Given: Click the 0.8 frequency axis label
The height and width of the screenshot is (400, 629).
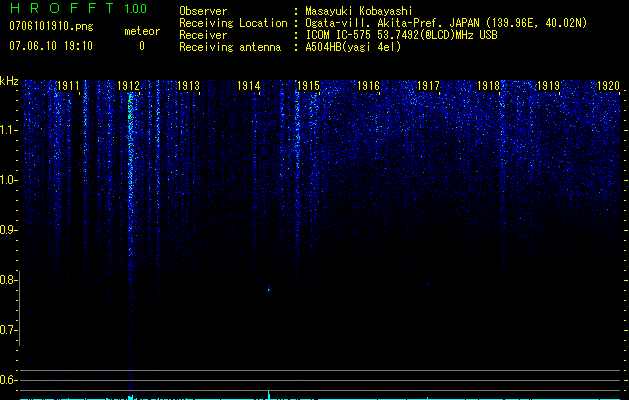Looking at the screenshot, I should pyautogui.click(x=8, y=280).
